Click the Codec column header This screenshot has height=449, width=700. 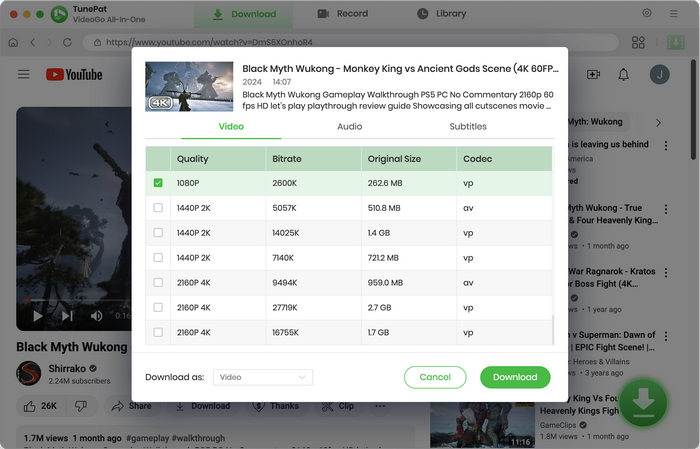tap(504, 159)
